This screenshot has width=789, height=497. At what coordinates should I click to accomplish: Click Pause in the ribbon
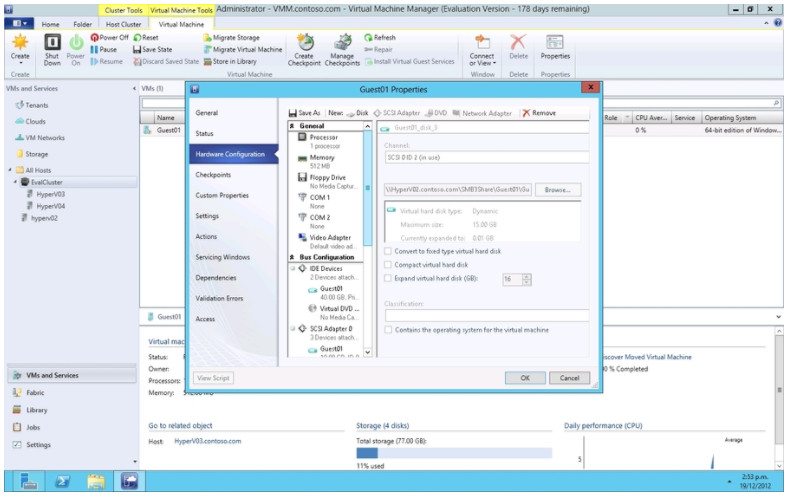coord(104,49)
